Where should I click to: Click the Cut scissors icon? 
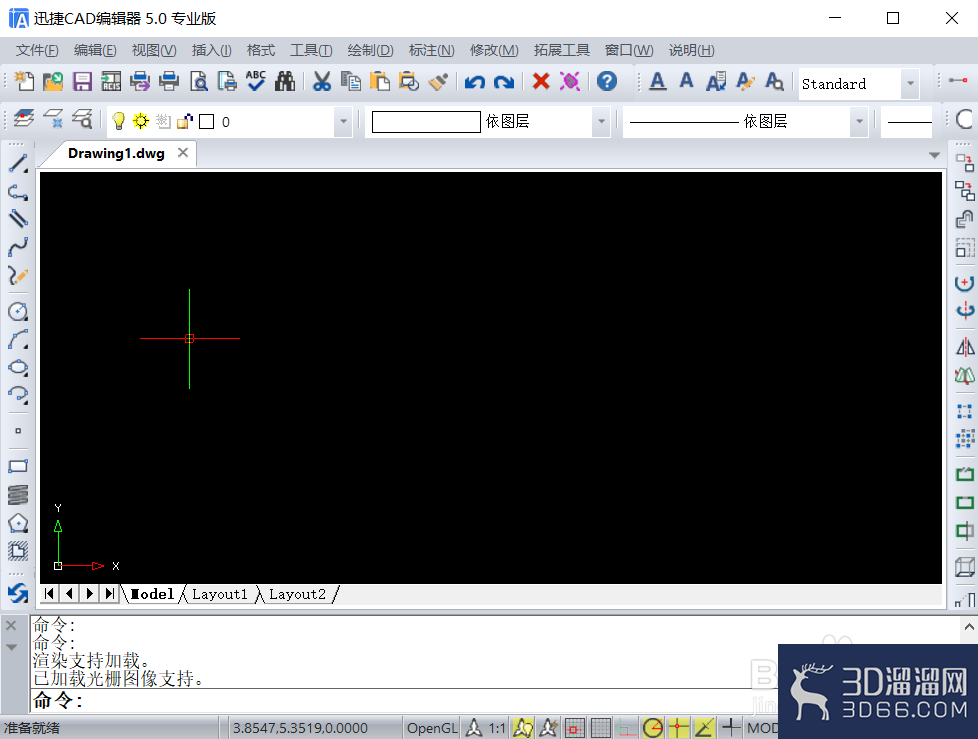[322, 82]
